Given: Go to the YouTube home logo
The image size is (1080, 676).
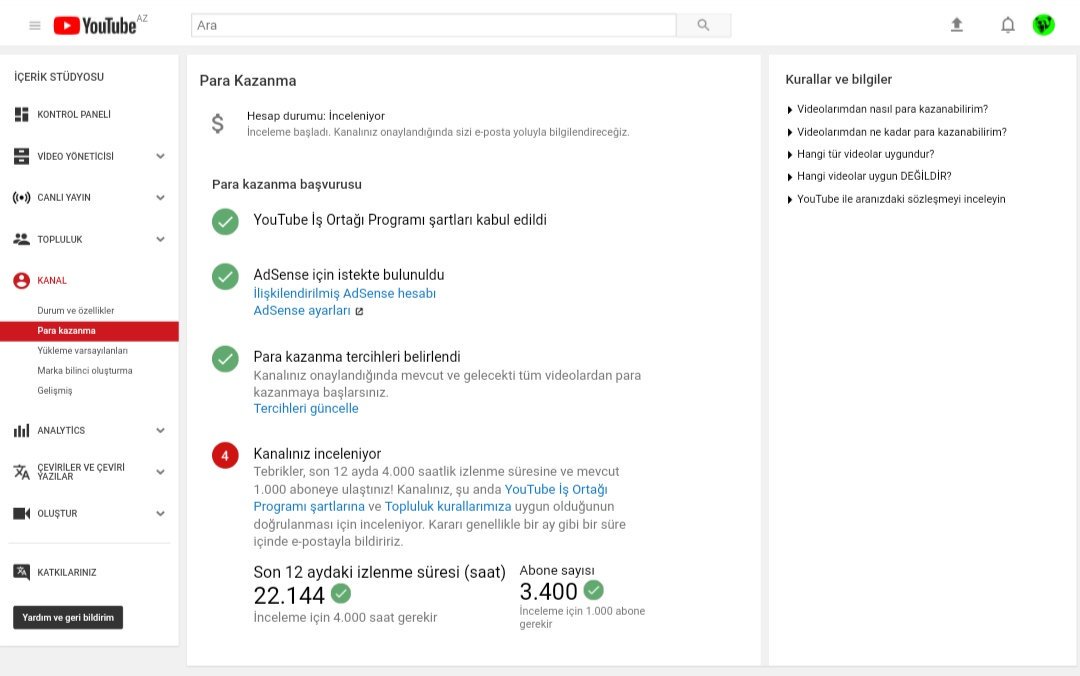Looking at the screenshot, I should coord(95,25).
